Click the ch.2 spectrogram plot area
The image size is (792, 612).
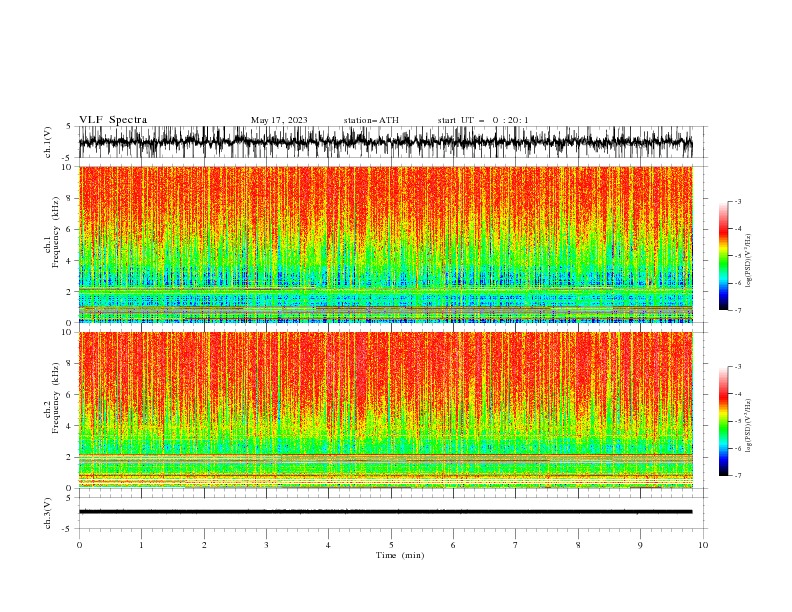[386, 410]
